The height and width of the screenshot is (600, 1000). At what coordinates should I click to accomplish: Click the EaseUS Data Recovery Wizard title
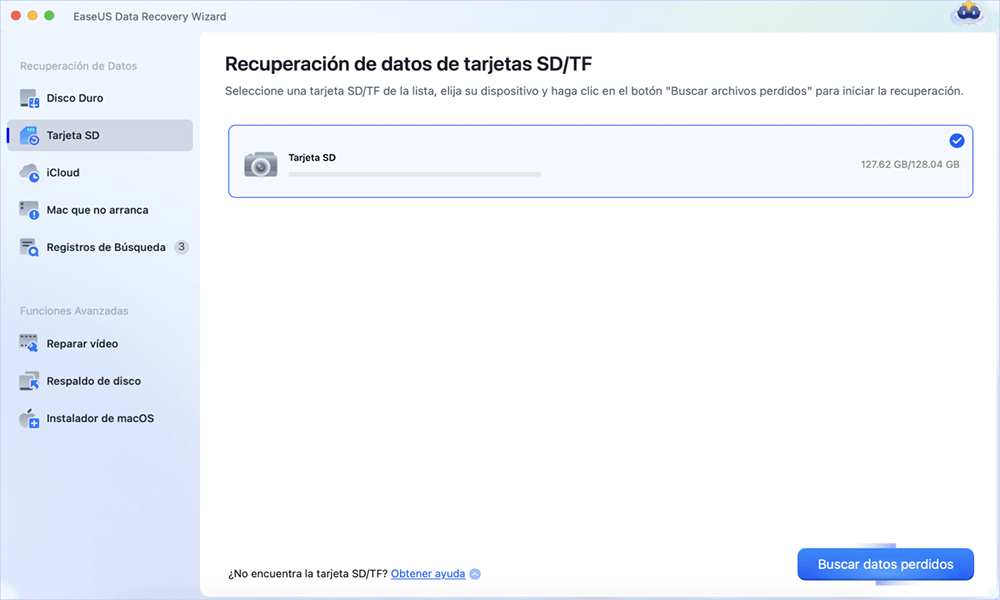click(150, 17)
